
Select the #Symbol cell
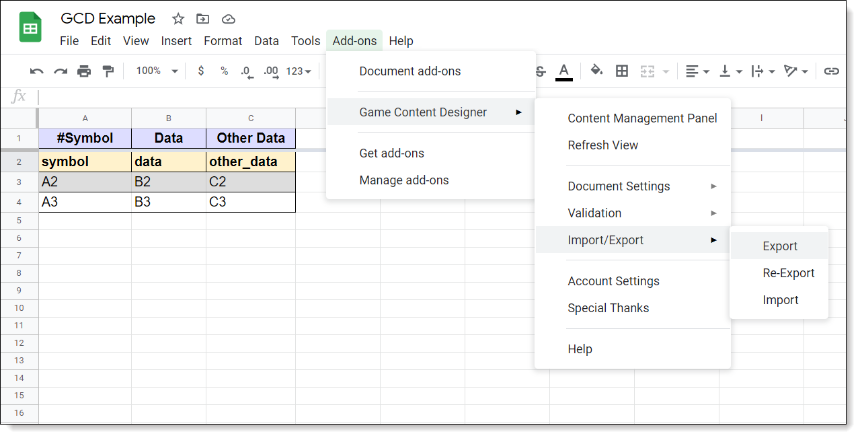tap(85, 138)
